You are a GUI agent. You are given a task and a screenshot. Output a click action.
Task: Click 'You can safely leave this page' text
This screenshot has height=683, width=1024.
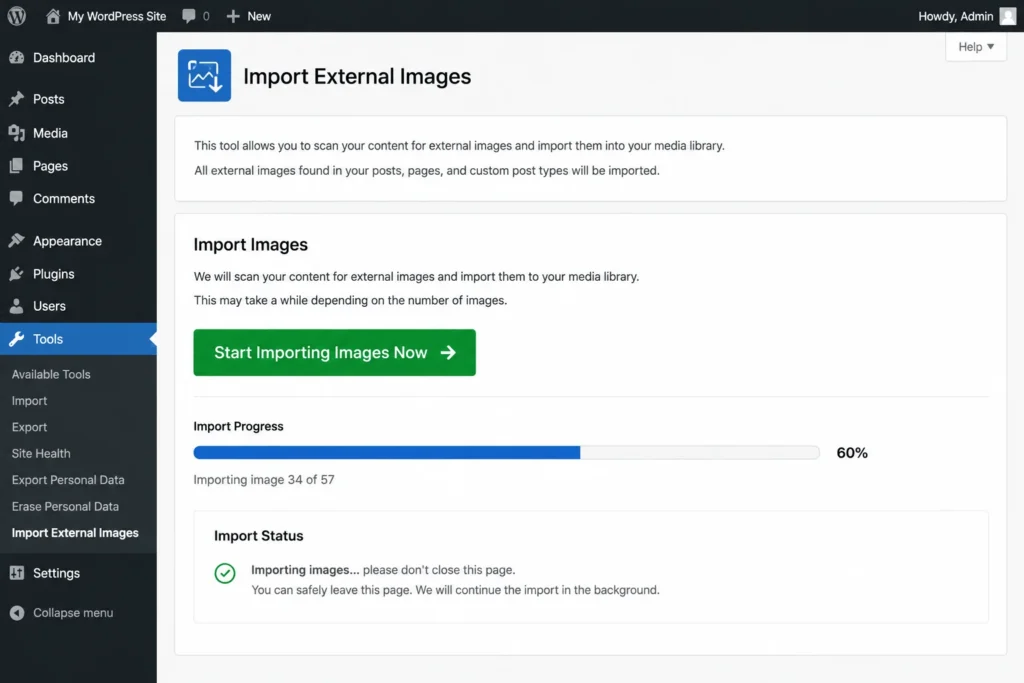pyautogui.click(x=456, y=590)
